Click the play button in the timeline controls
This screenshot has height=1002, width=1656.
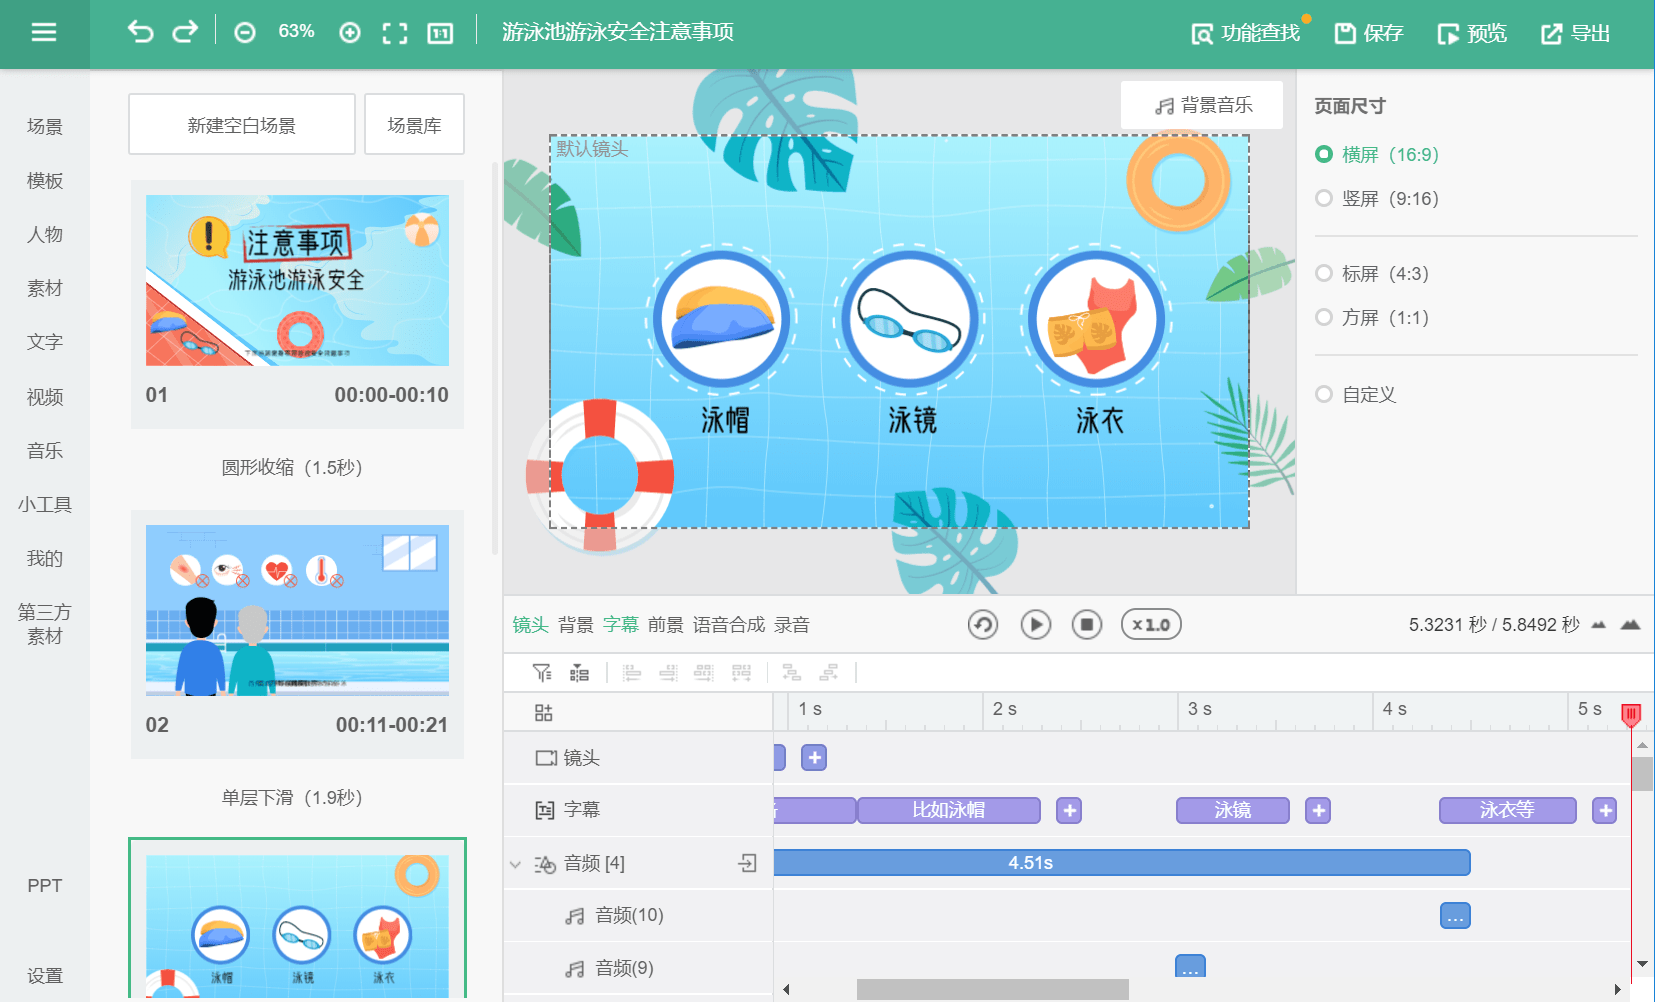pos(1035,624)
